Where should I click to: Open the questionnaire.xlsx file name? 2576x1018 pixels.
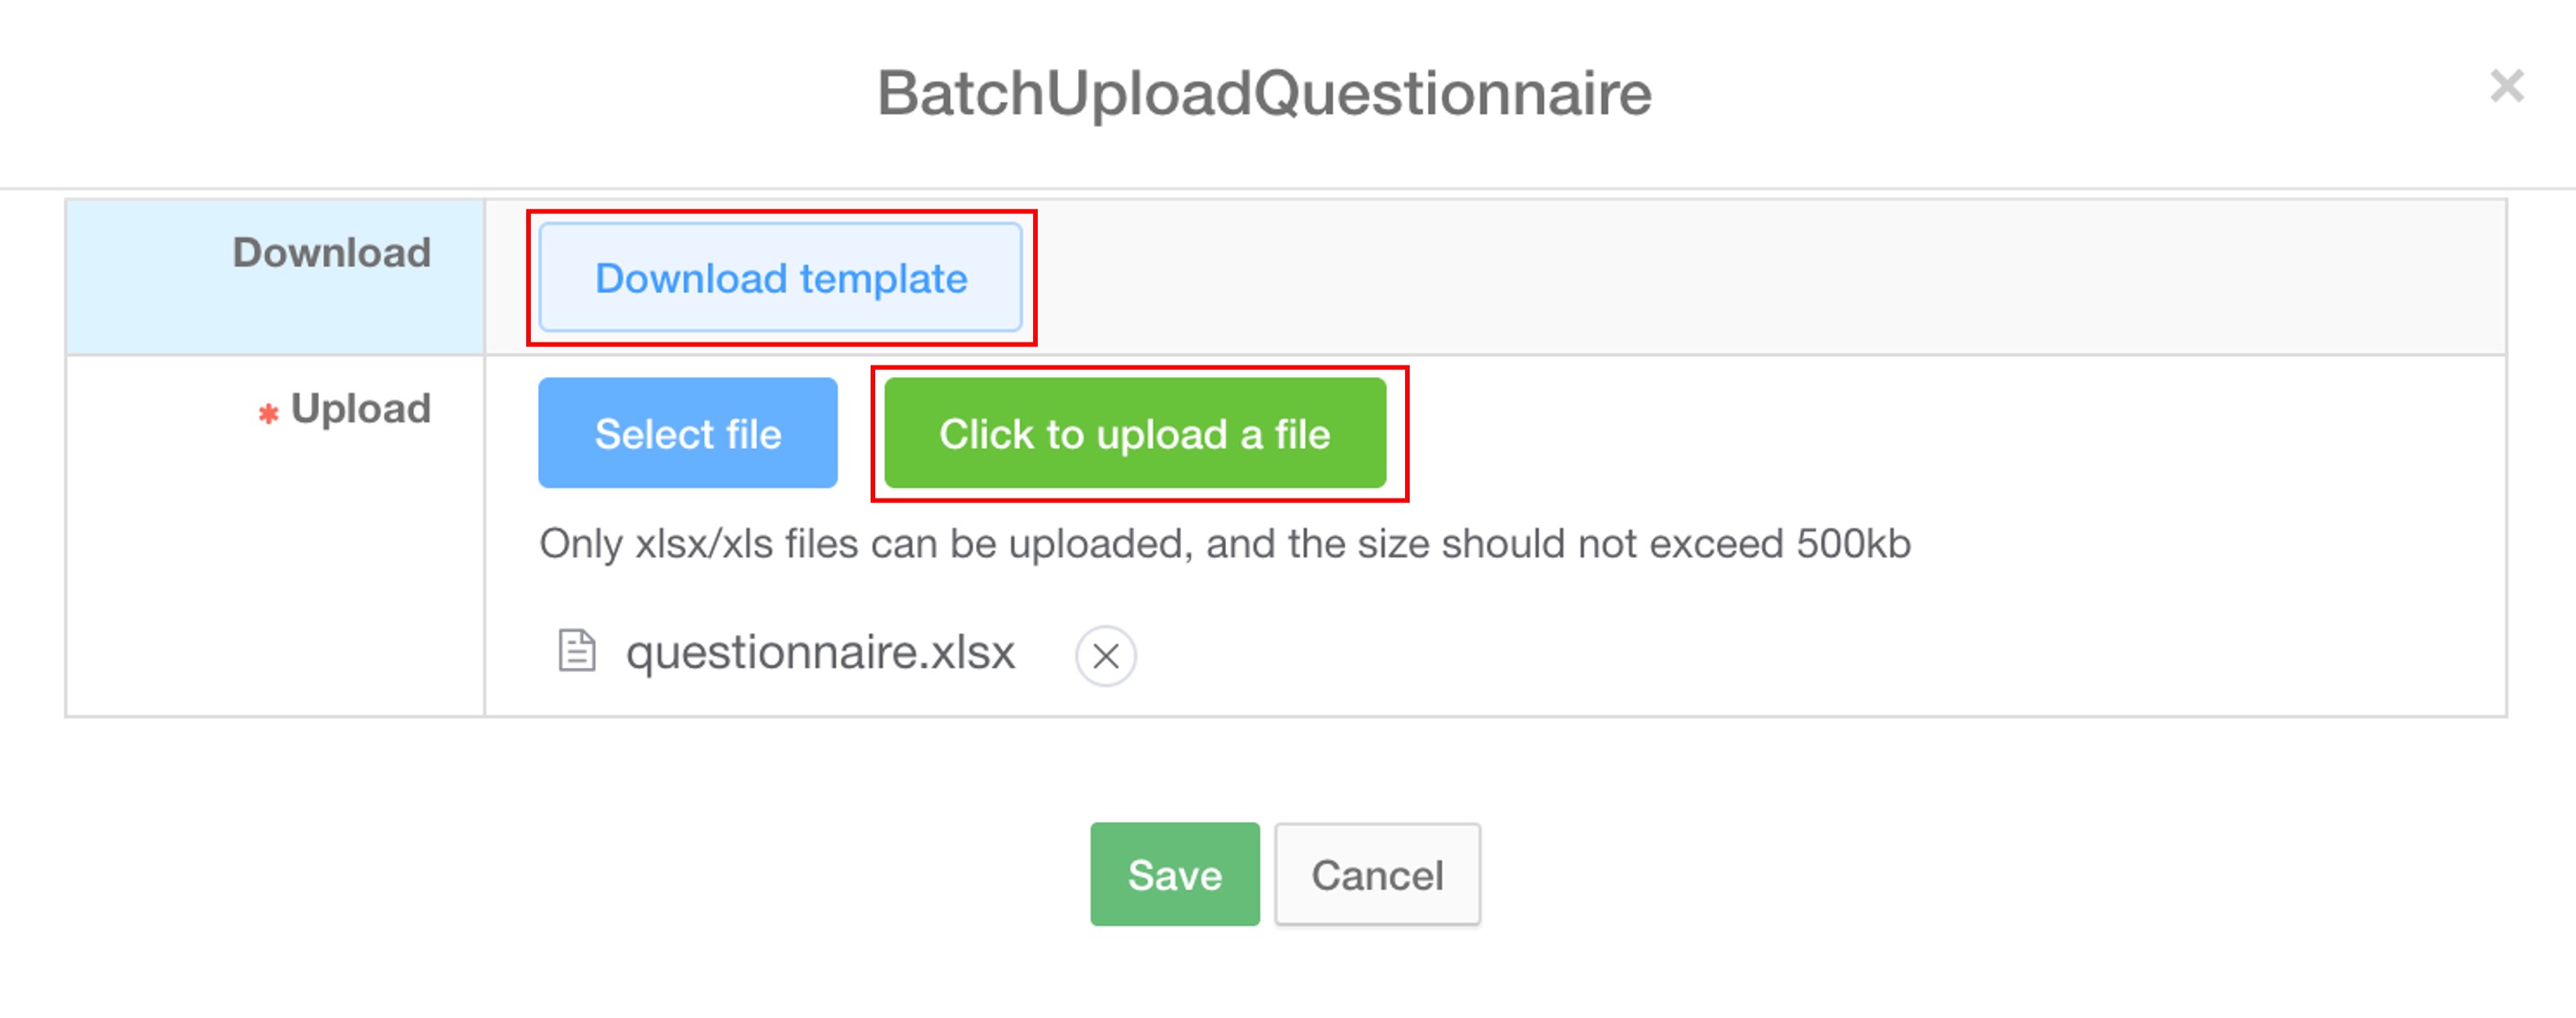[x=820, y=653]
